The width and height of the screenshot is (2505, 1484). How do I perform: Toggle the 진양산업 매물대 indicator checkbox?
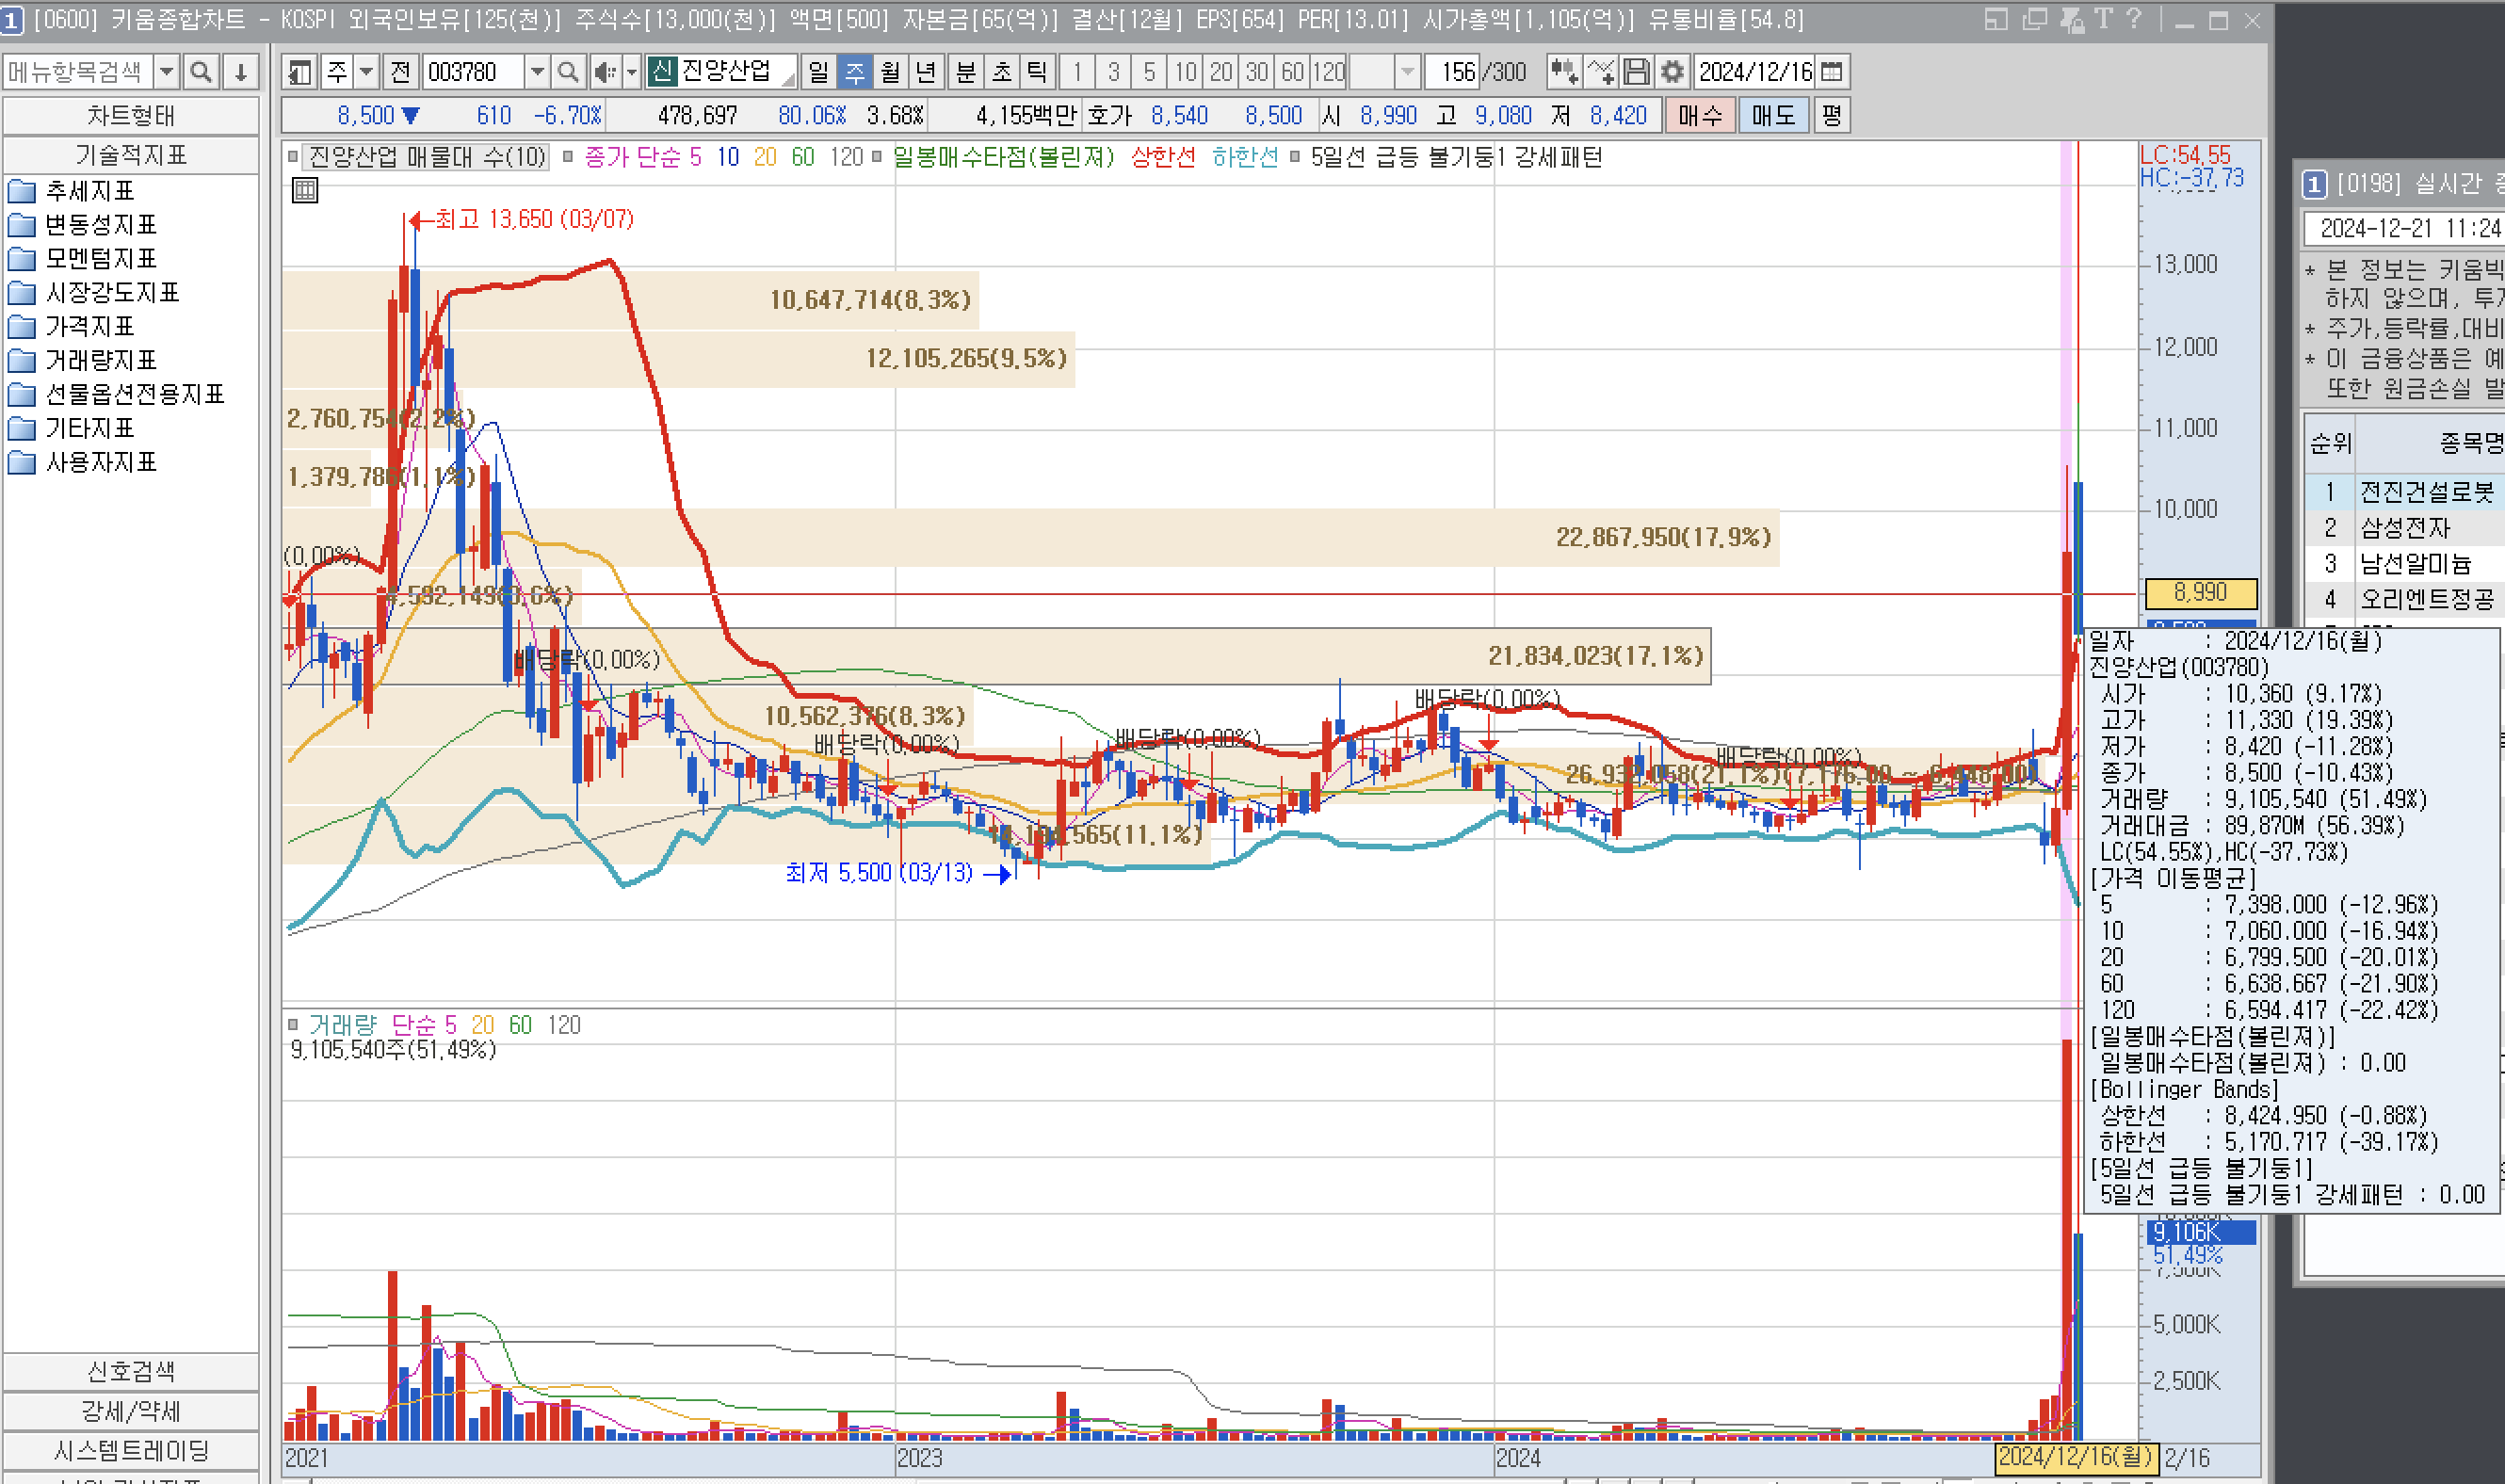(x=293, y=157)
